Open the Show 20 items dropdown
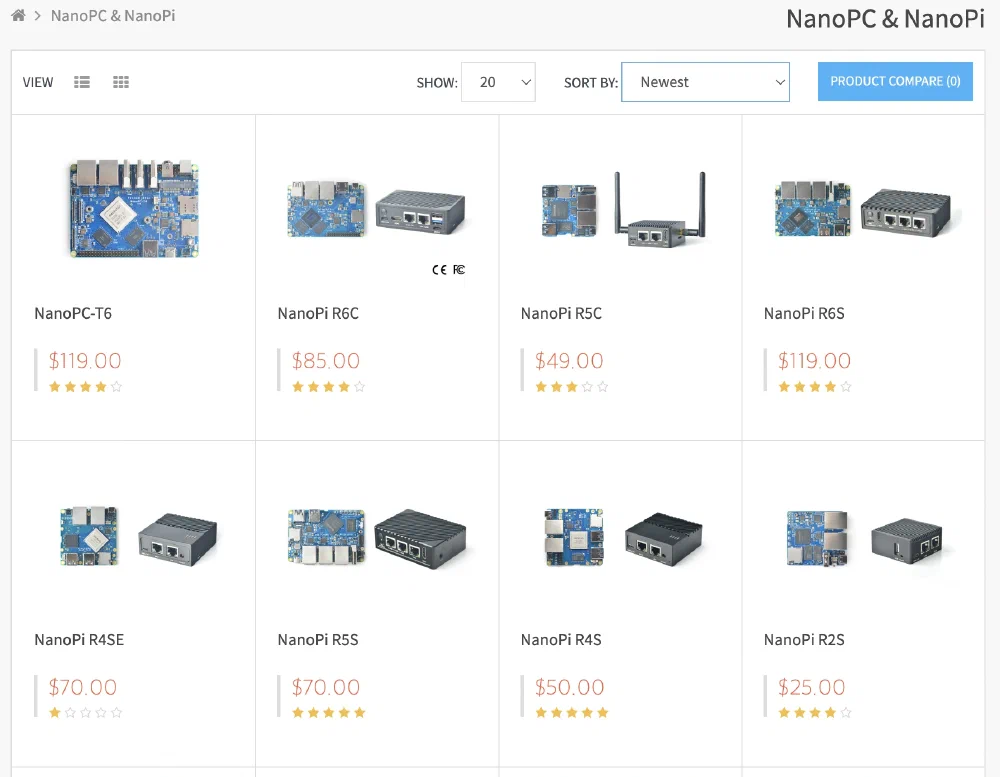 [498, 82]
